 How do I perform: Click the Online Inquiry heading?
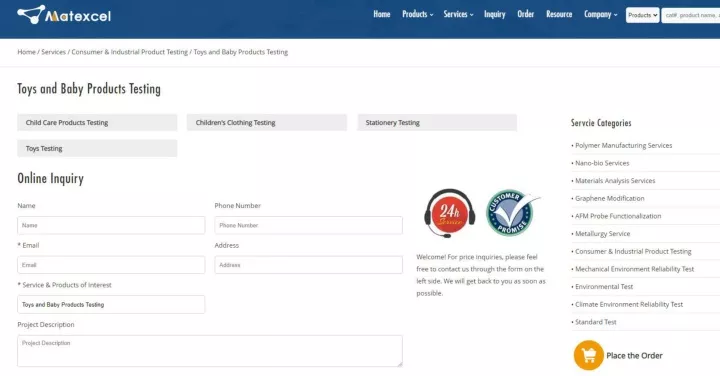[51, 179]
